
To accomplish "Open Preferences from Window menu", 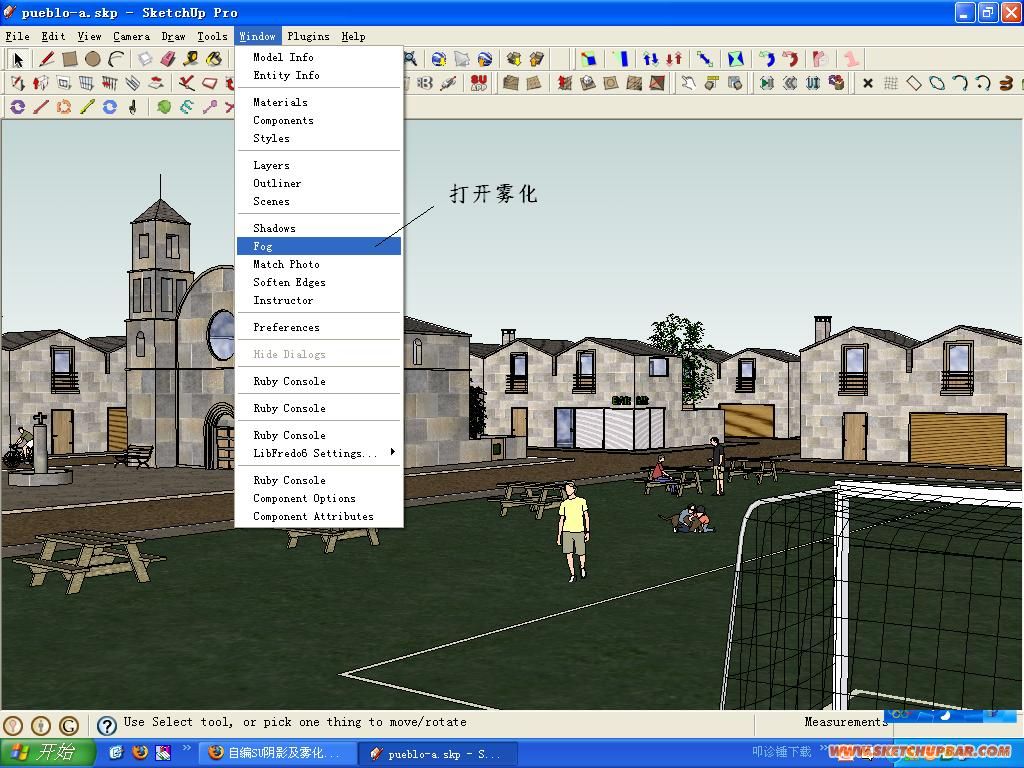I will pyautogui.click(x=319, y=327).
